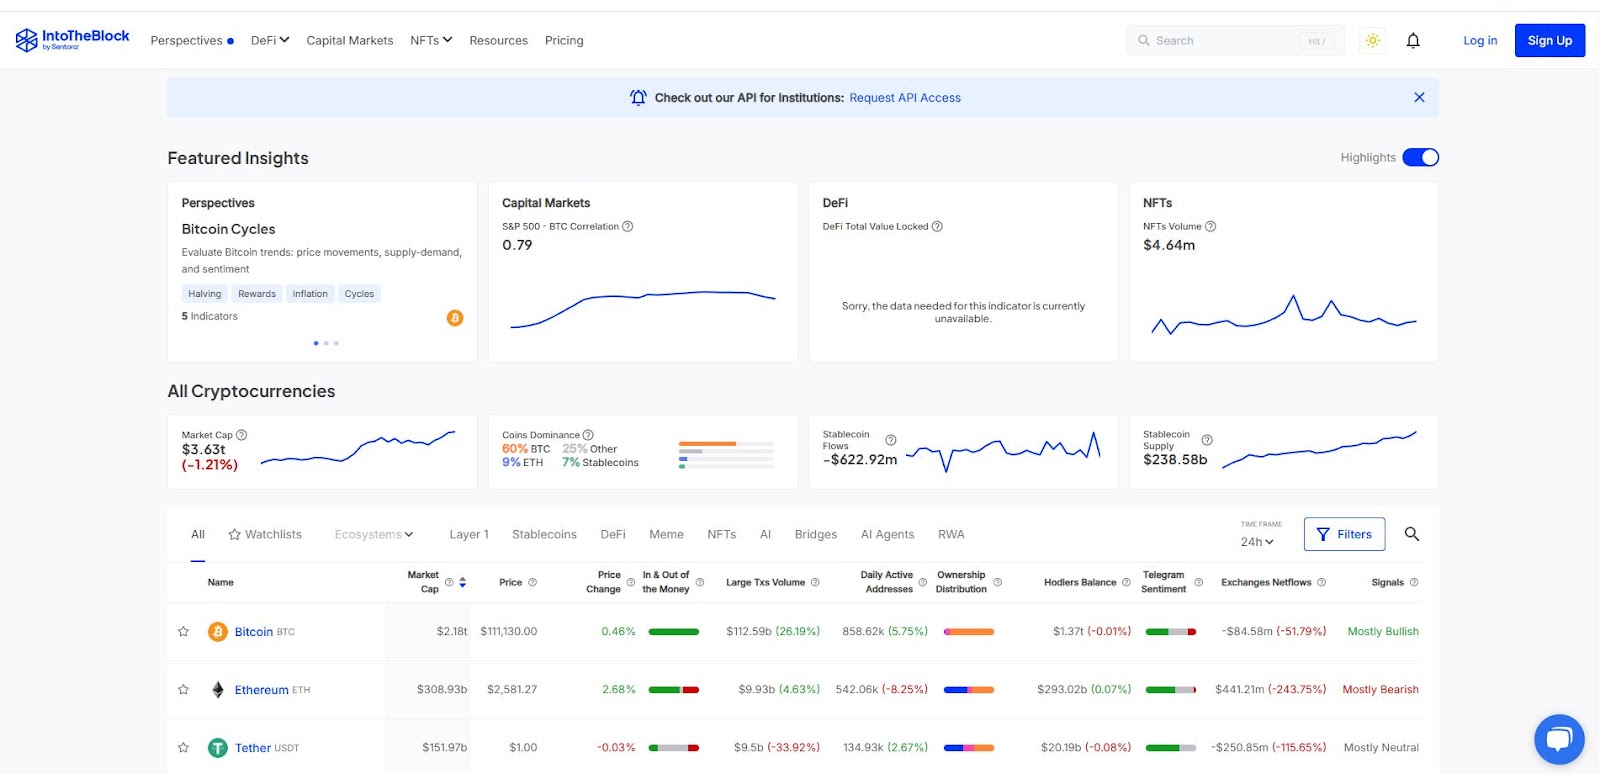
Task: Click the Inflation tag
Action: (310, 294)
